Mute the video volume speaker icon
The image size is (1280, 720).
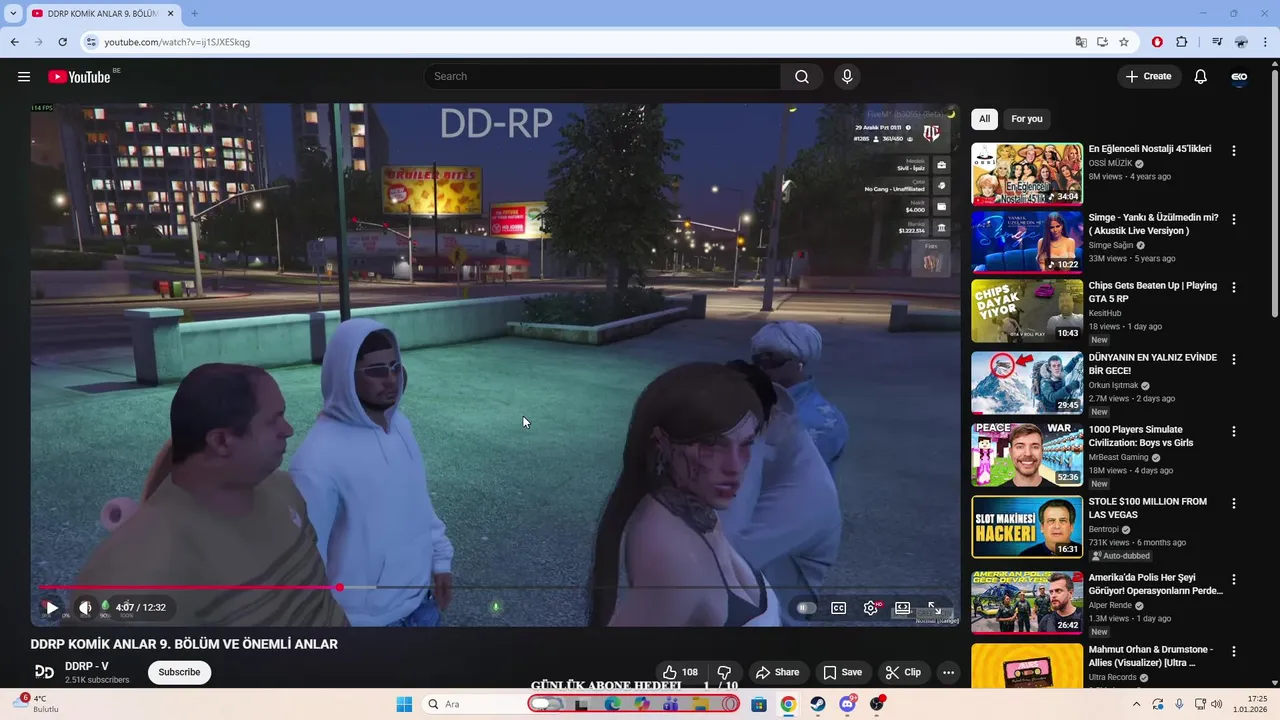pos(85,607)
